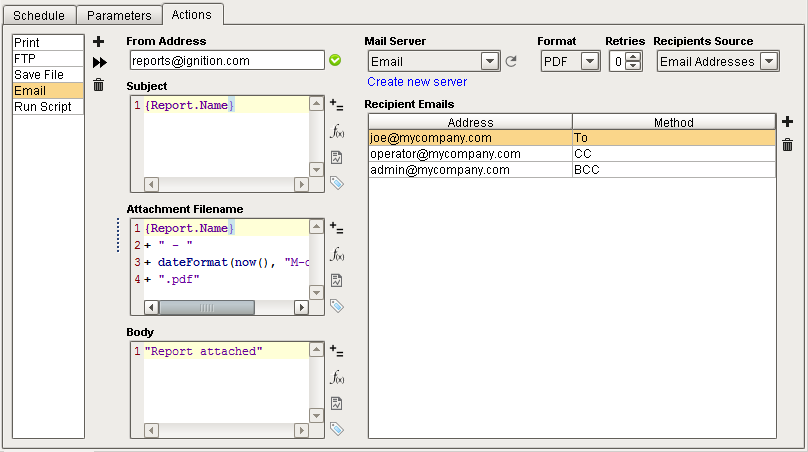Open Attachment Filename function picker icon

337,254
